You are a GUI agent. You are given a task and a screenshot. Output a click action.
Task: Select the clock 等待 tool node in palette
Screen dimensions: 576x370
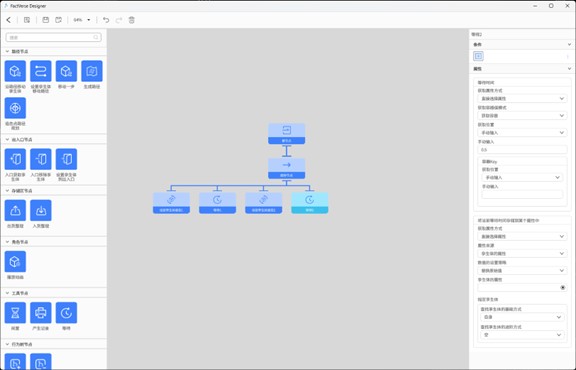[x=66, y=313]
